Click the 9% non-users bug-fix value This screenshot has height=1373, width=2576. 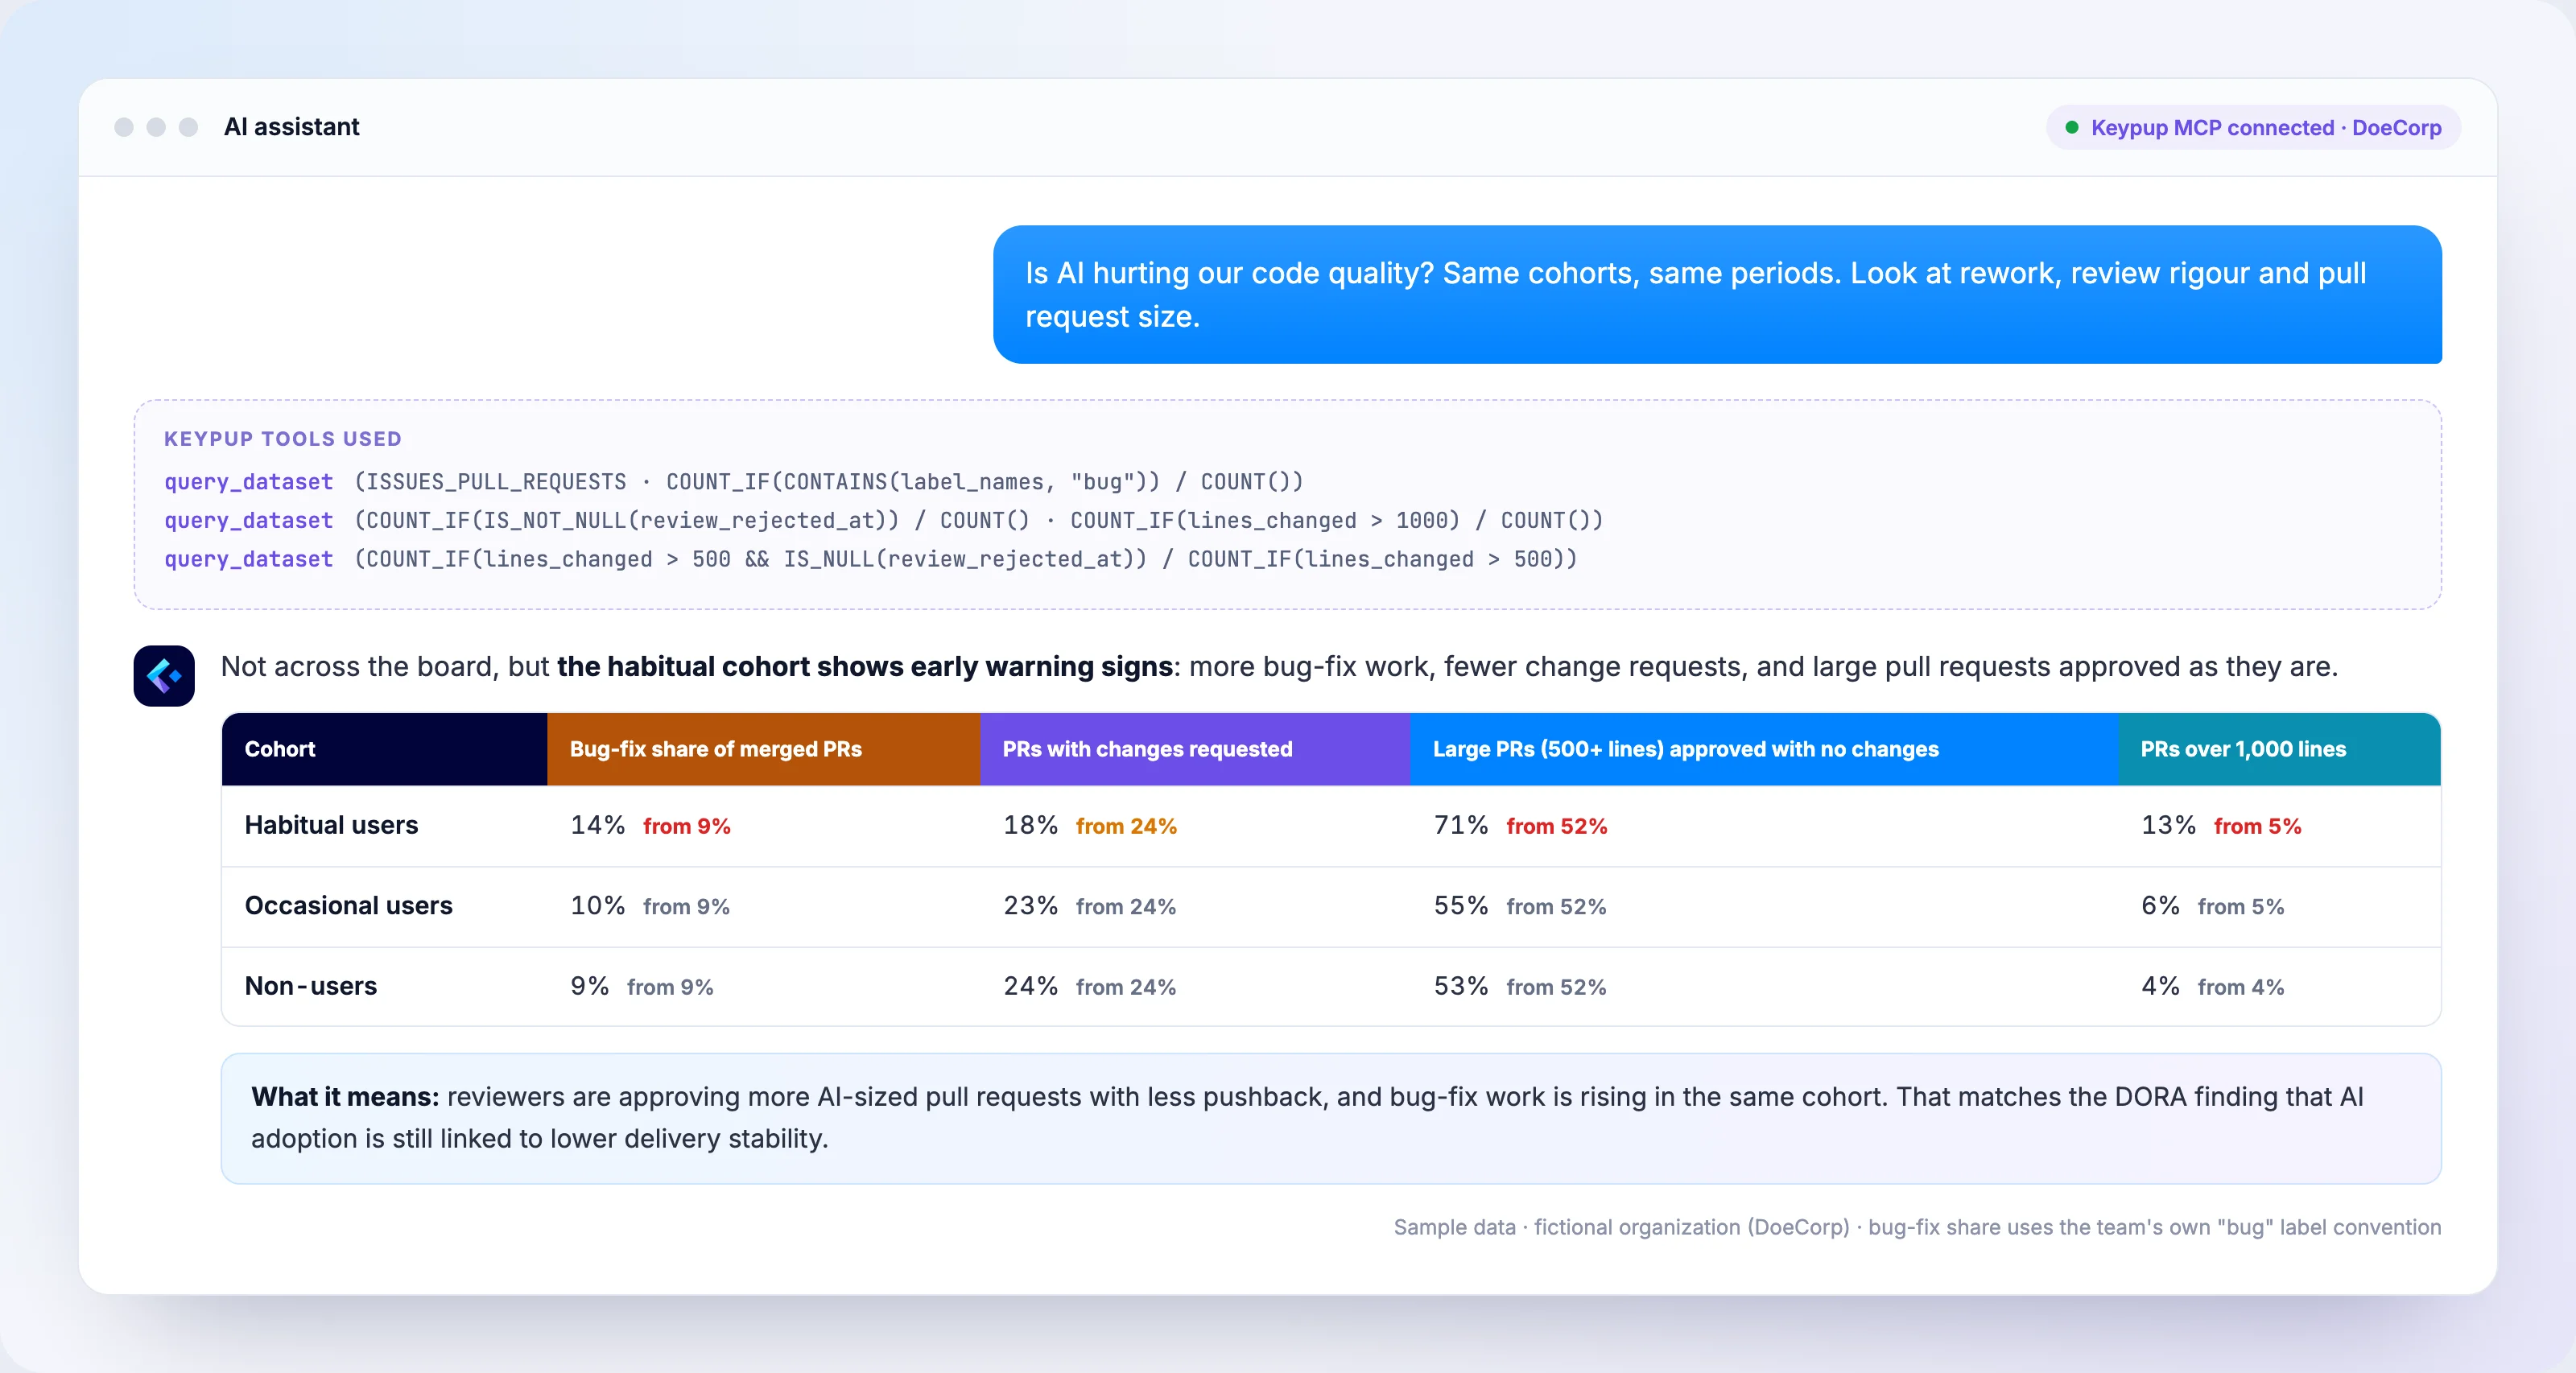pyautogui.click(x=589, y=986)
